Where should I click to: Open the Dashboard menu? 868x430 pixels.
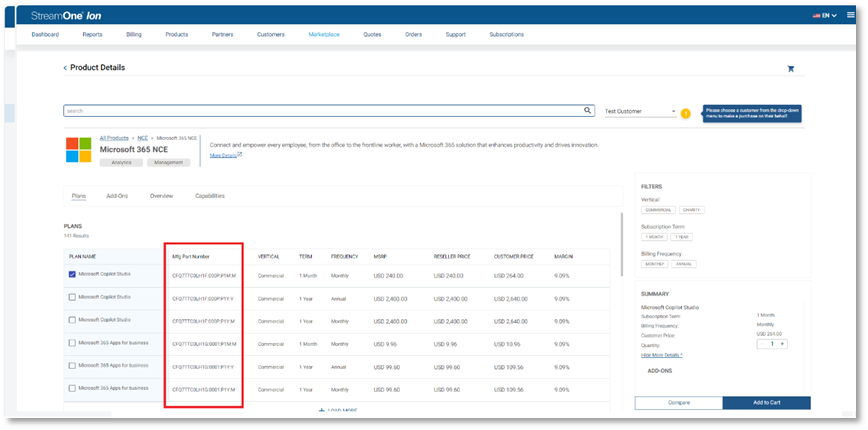[45, 34]
